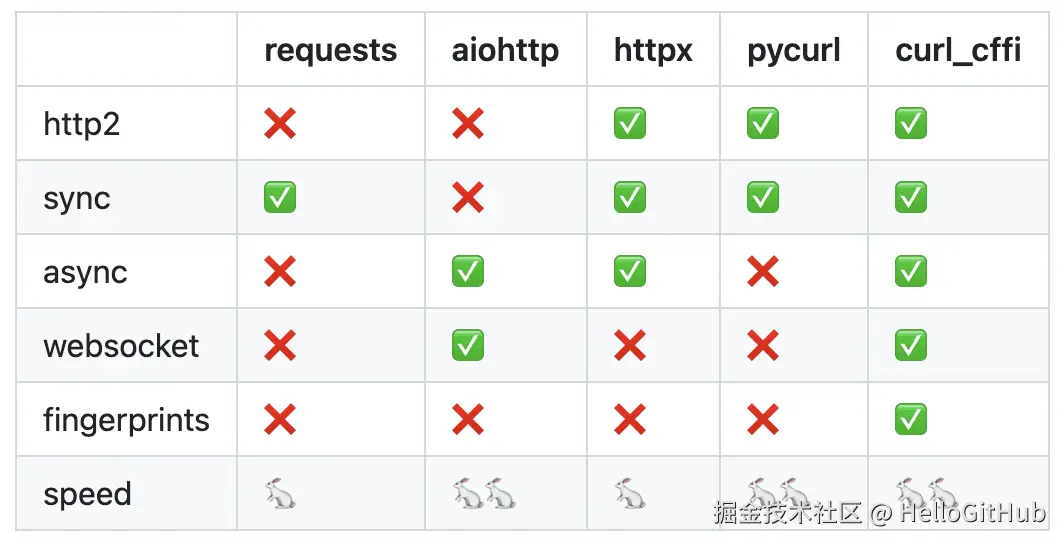Click the rabbit icon in requests speed cell
1064x544 pixels.
pyautogui.click(x=279, y=493)
